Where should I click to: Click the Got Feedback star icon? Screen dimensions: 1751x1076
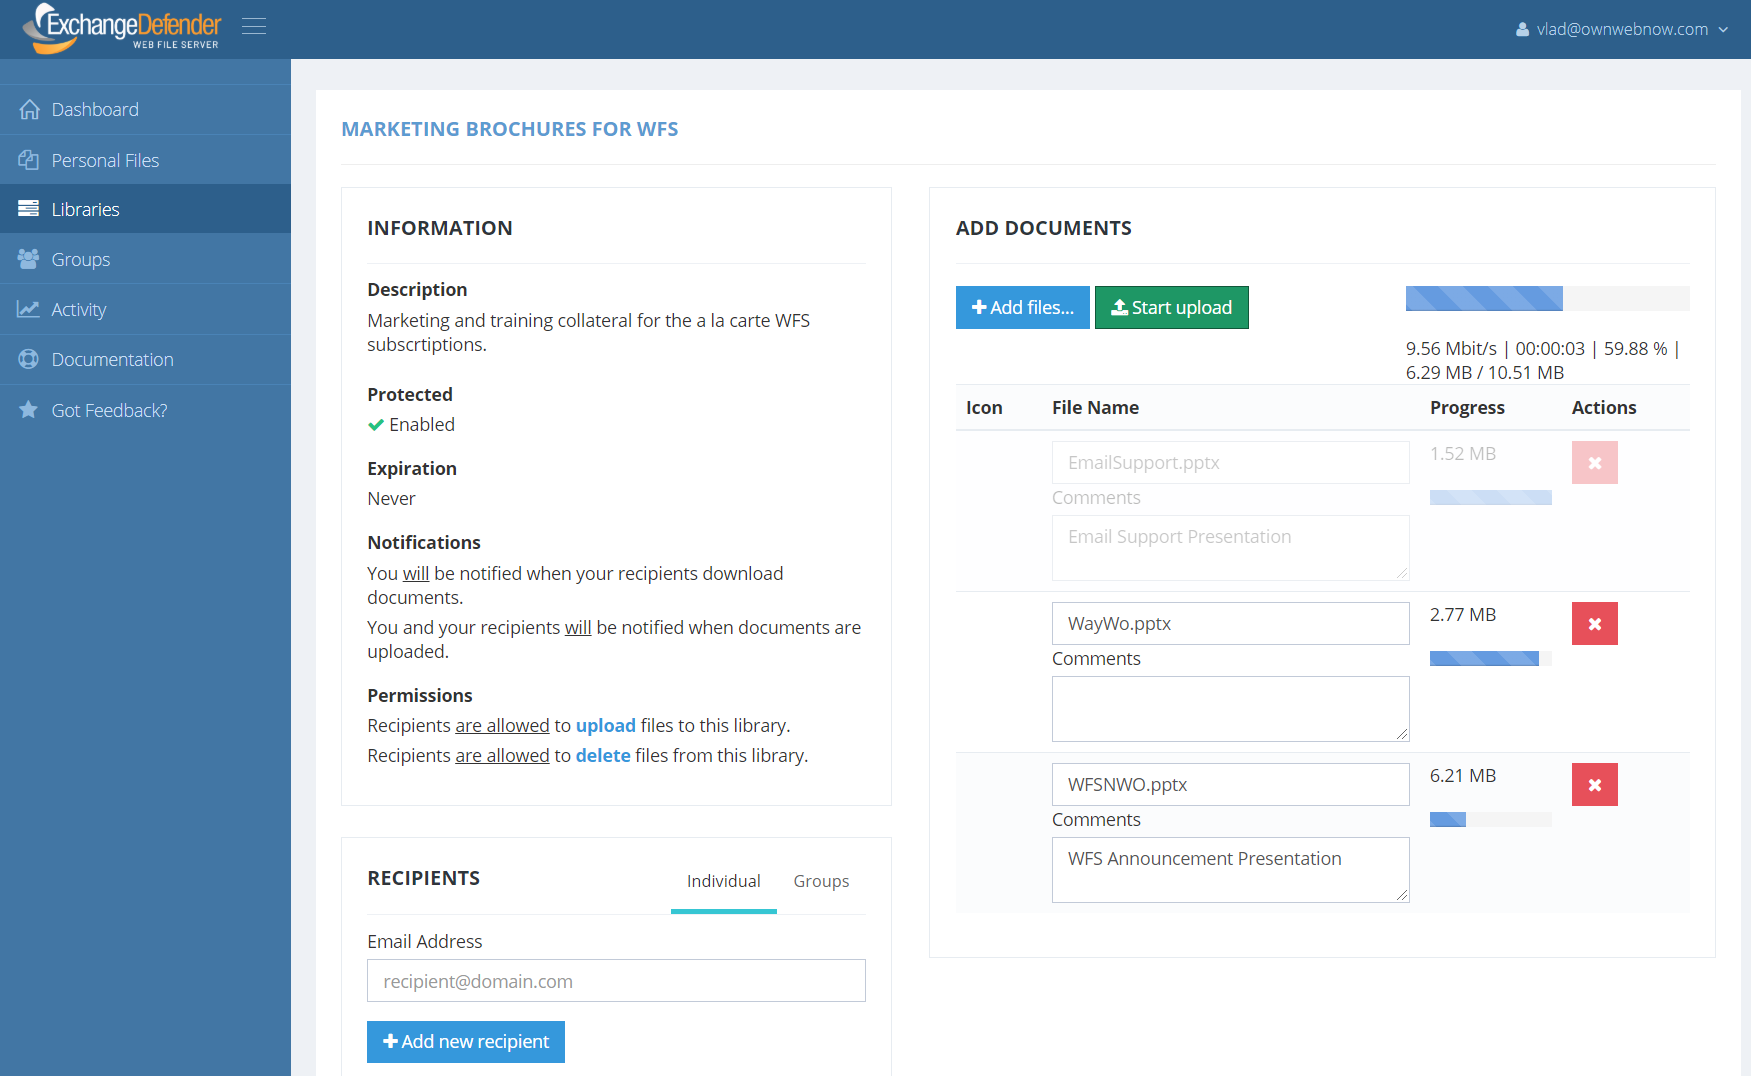coord(29,410)
